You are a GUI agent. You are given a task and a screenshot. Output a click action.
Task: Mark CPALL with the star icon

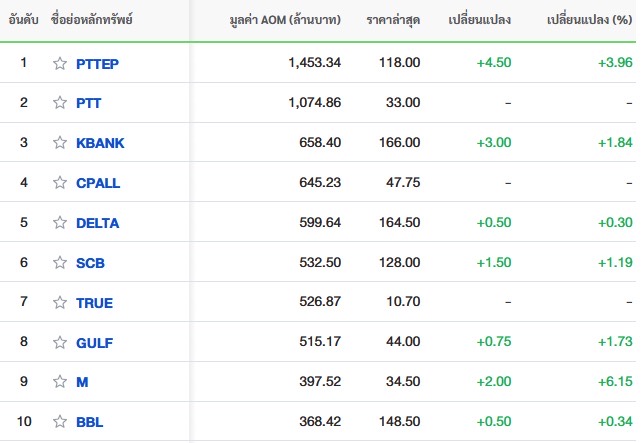[x=60, y=183]
